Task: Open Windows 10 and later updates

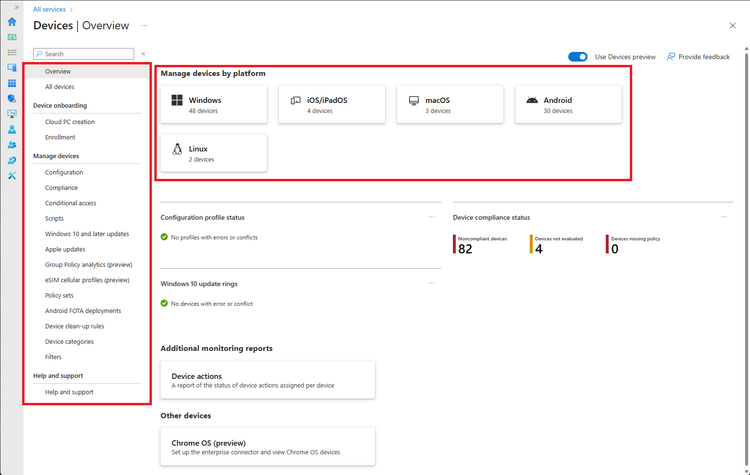Action: coord(87,234)
